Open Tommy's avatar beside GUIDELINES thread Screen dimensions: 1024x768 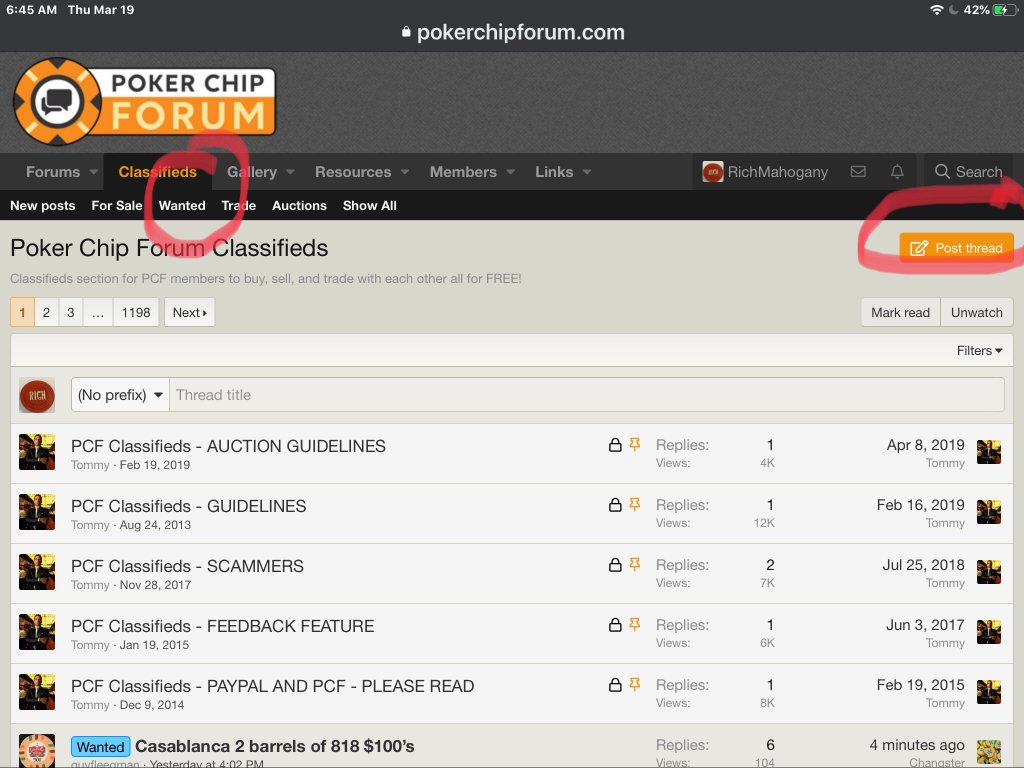click(37, 512)
